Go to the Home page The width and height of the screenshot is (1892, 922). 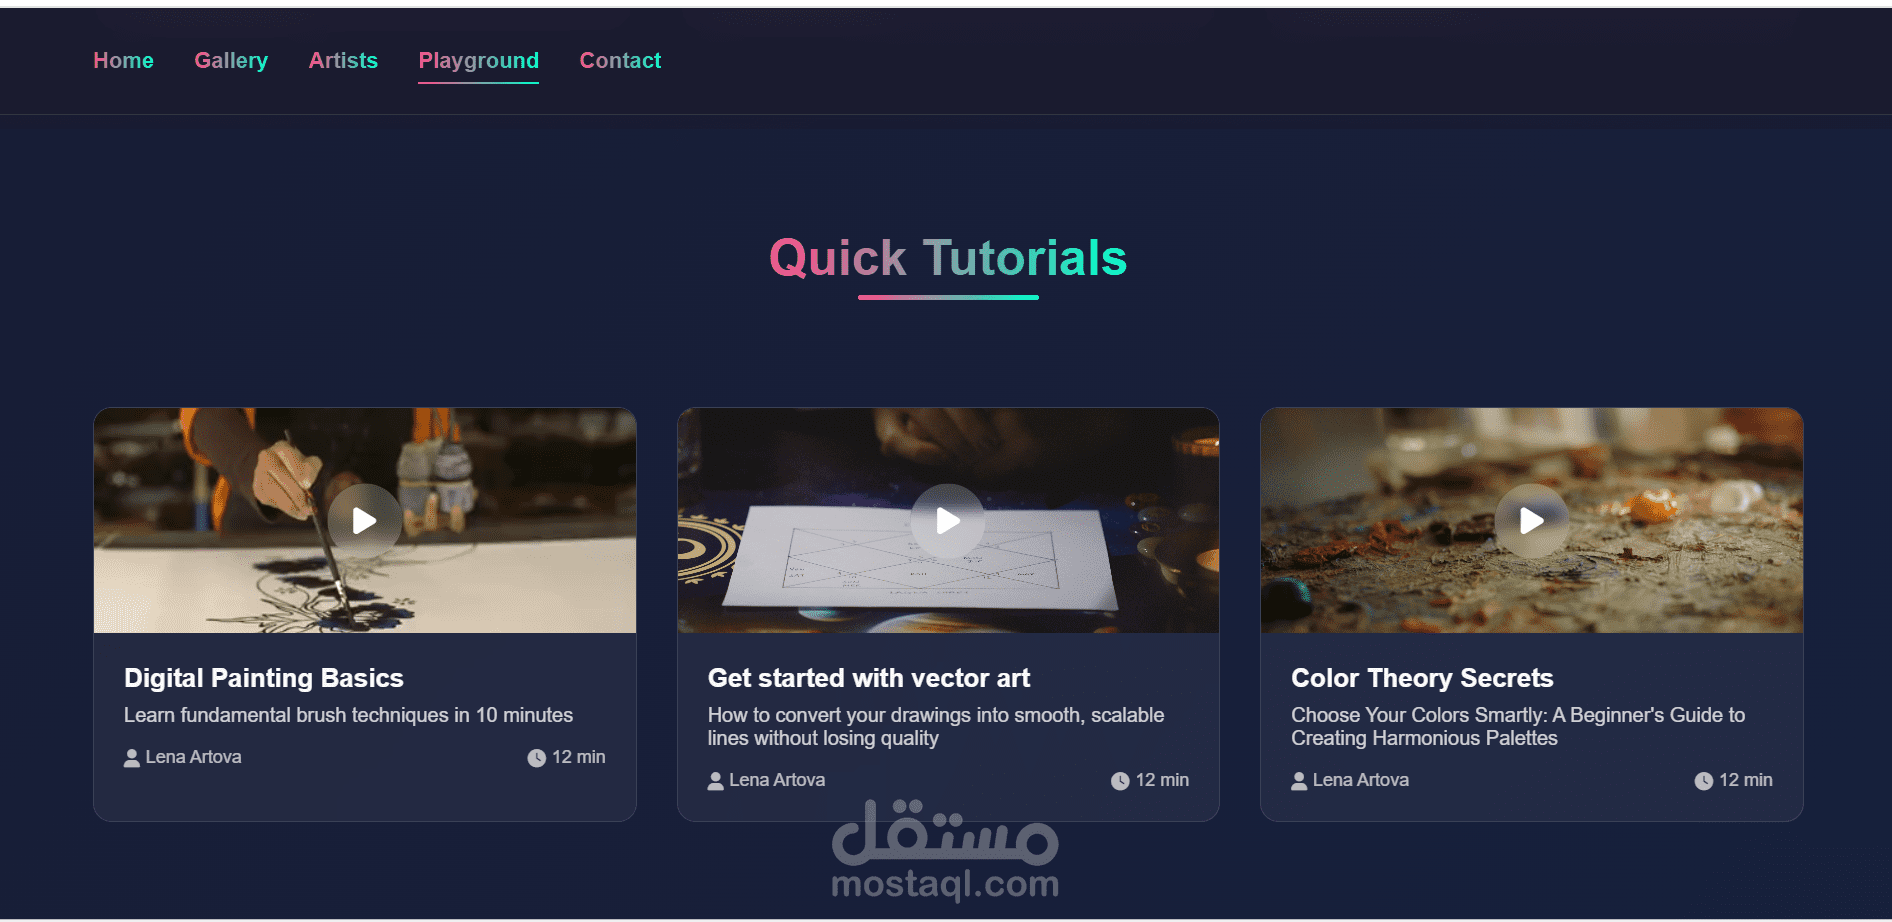tap(123, 61)
